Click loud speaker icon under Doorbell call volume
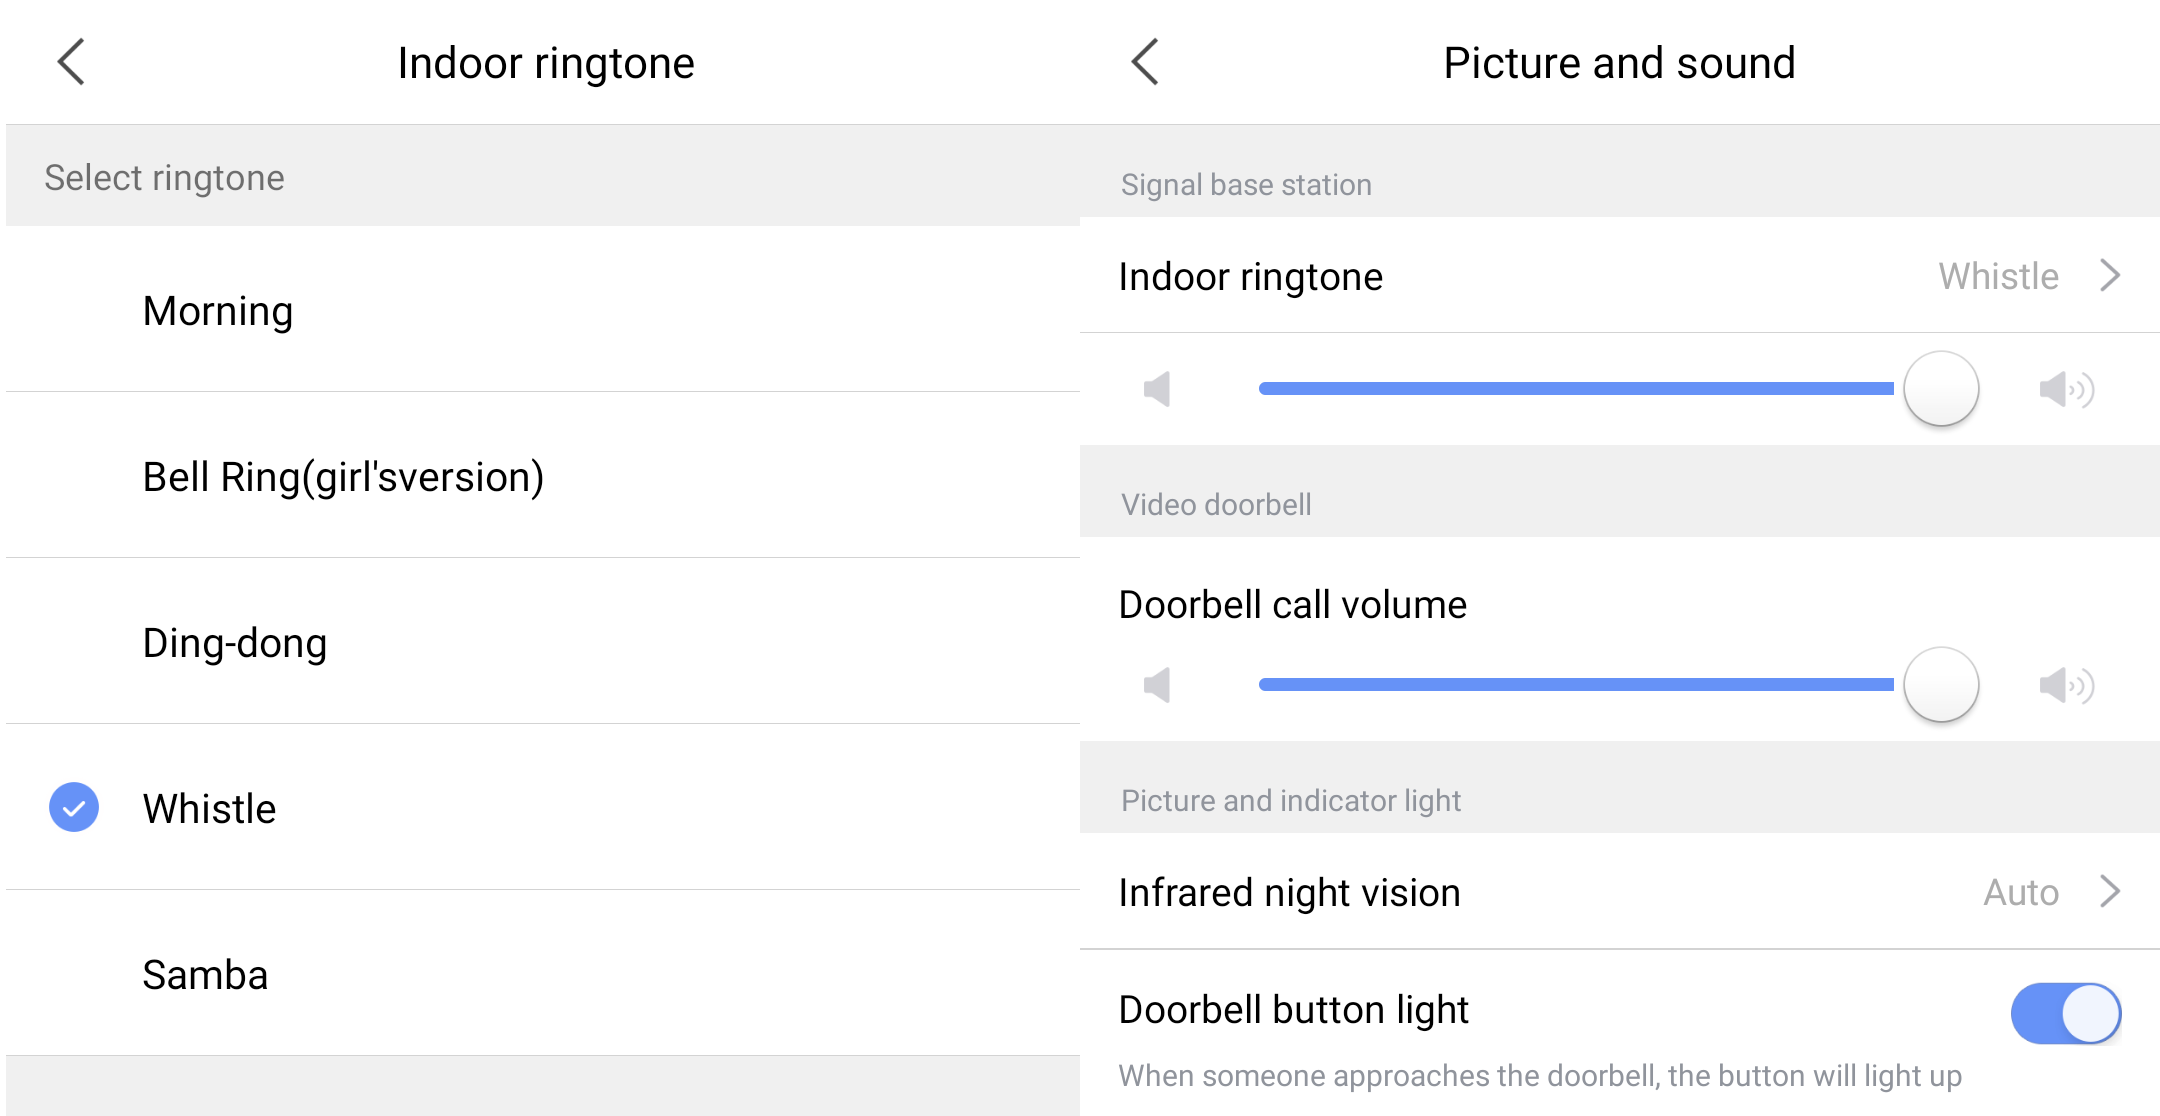Image resolution: width=2160 pixels, height=1116 pixels. (x=2066, y=685)
